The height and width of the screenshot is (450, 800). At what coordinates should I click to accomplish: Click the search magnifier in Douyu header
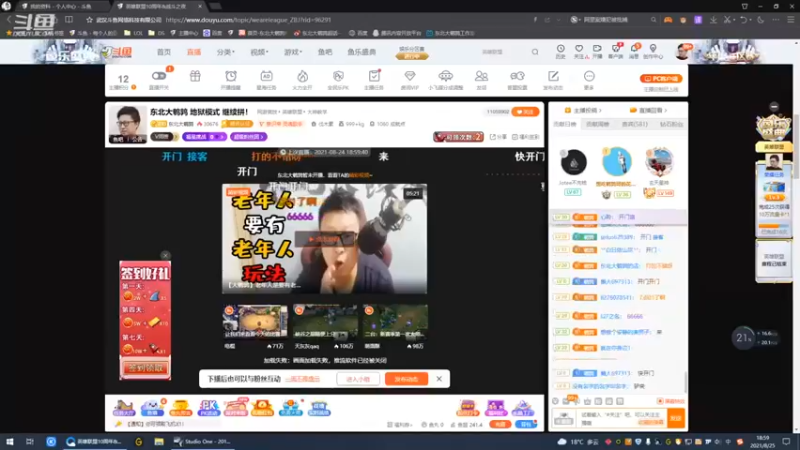point(535,52)
